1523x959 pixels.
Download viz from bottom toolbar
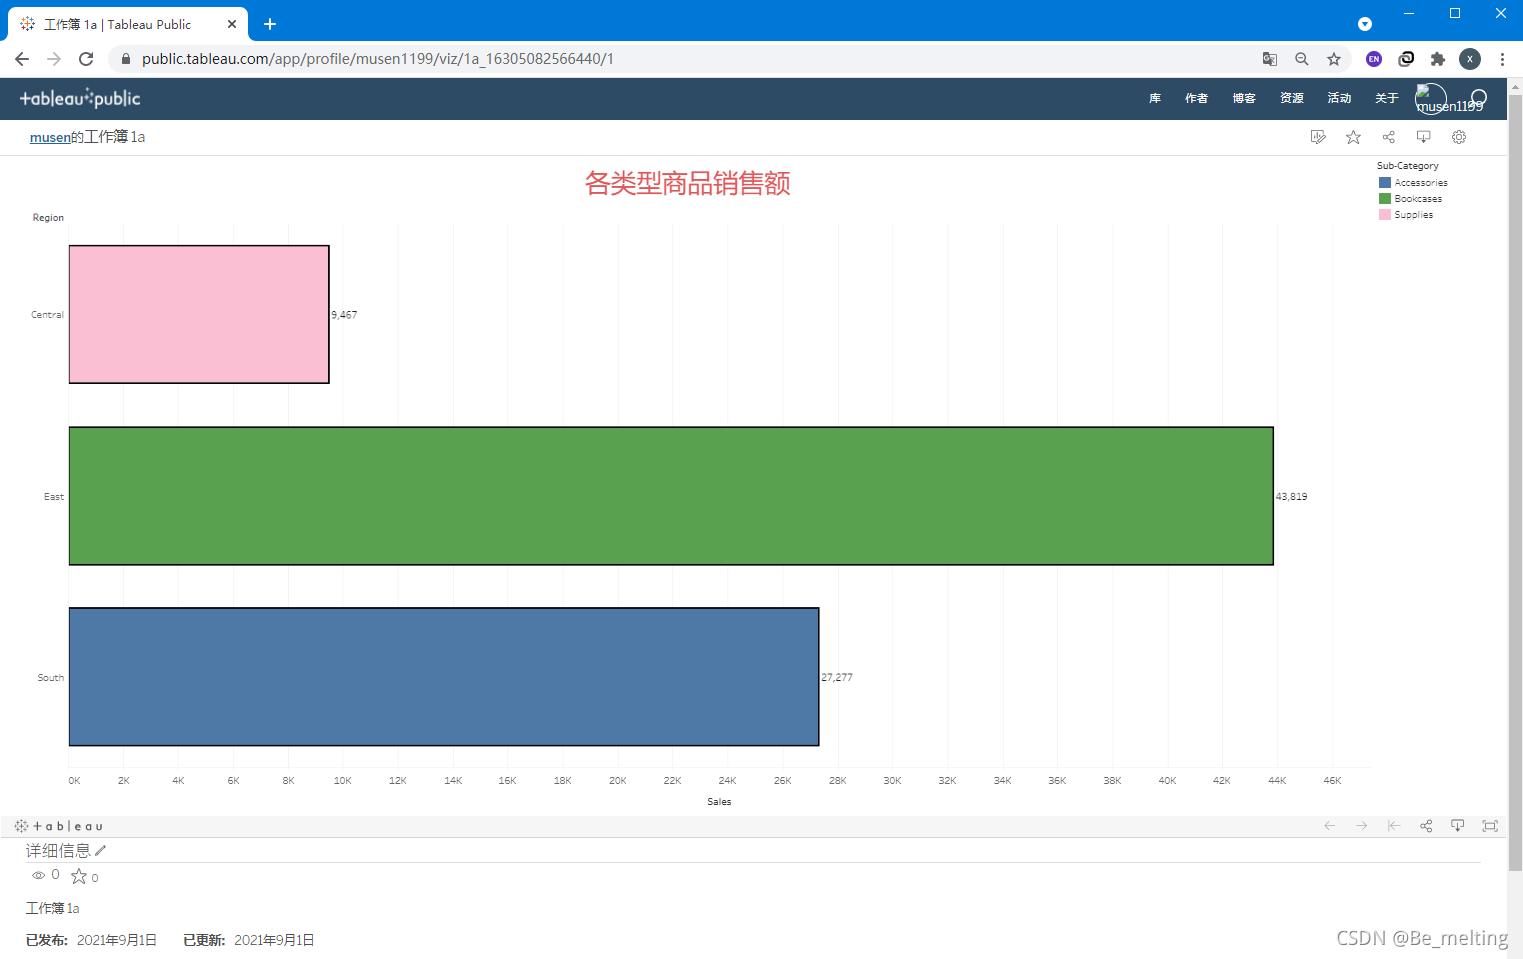tap(1458, 826)
